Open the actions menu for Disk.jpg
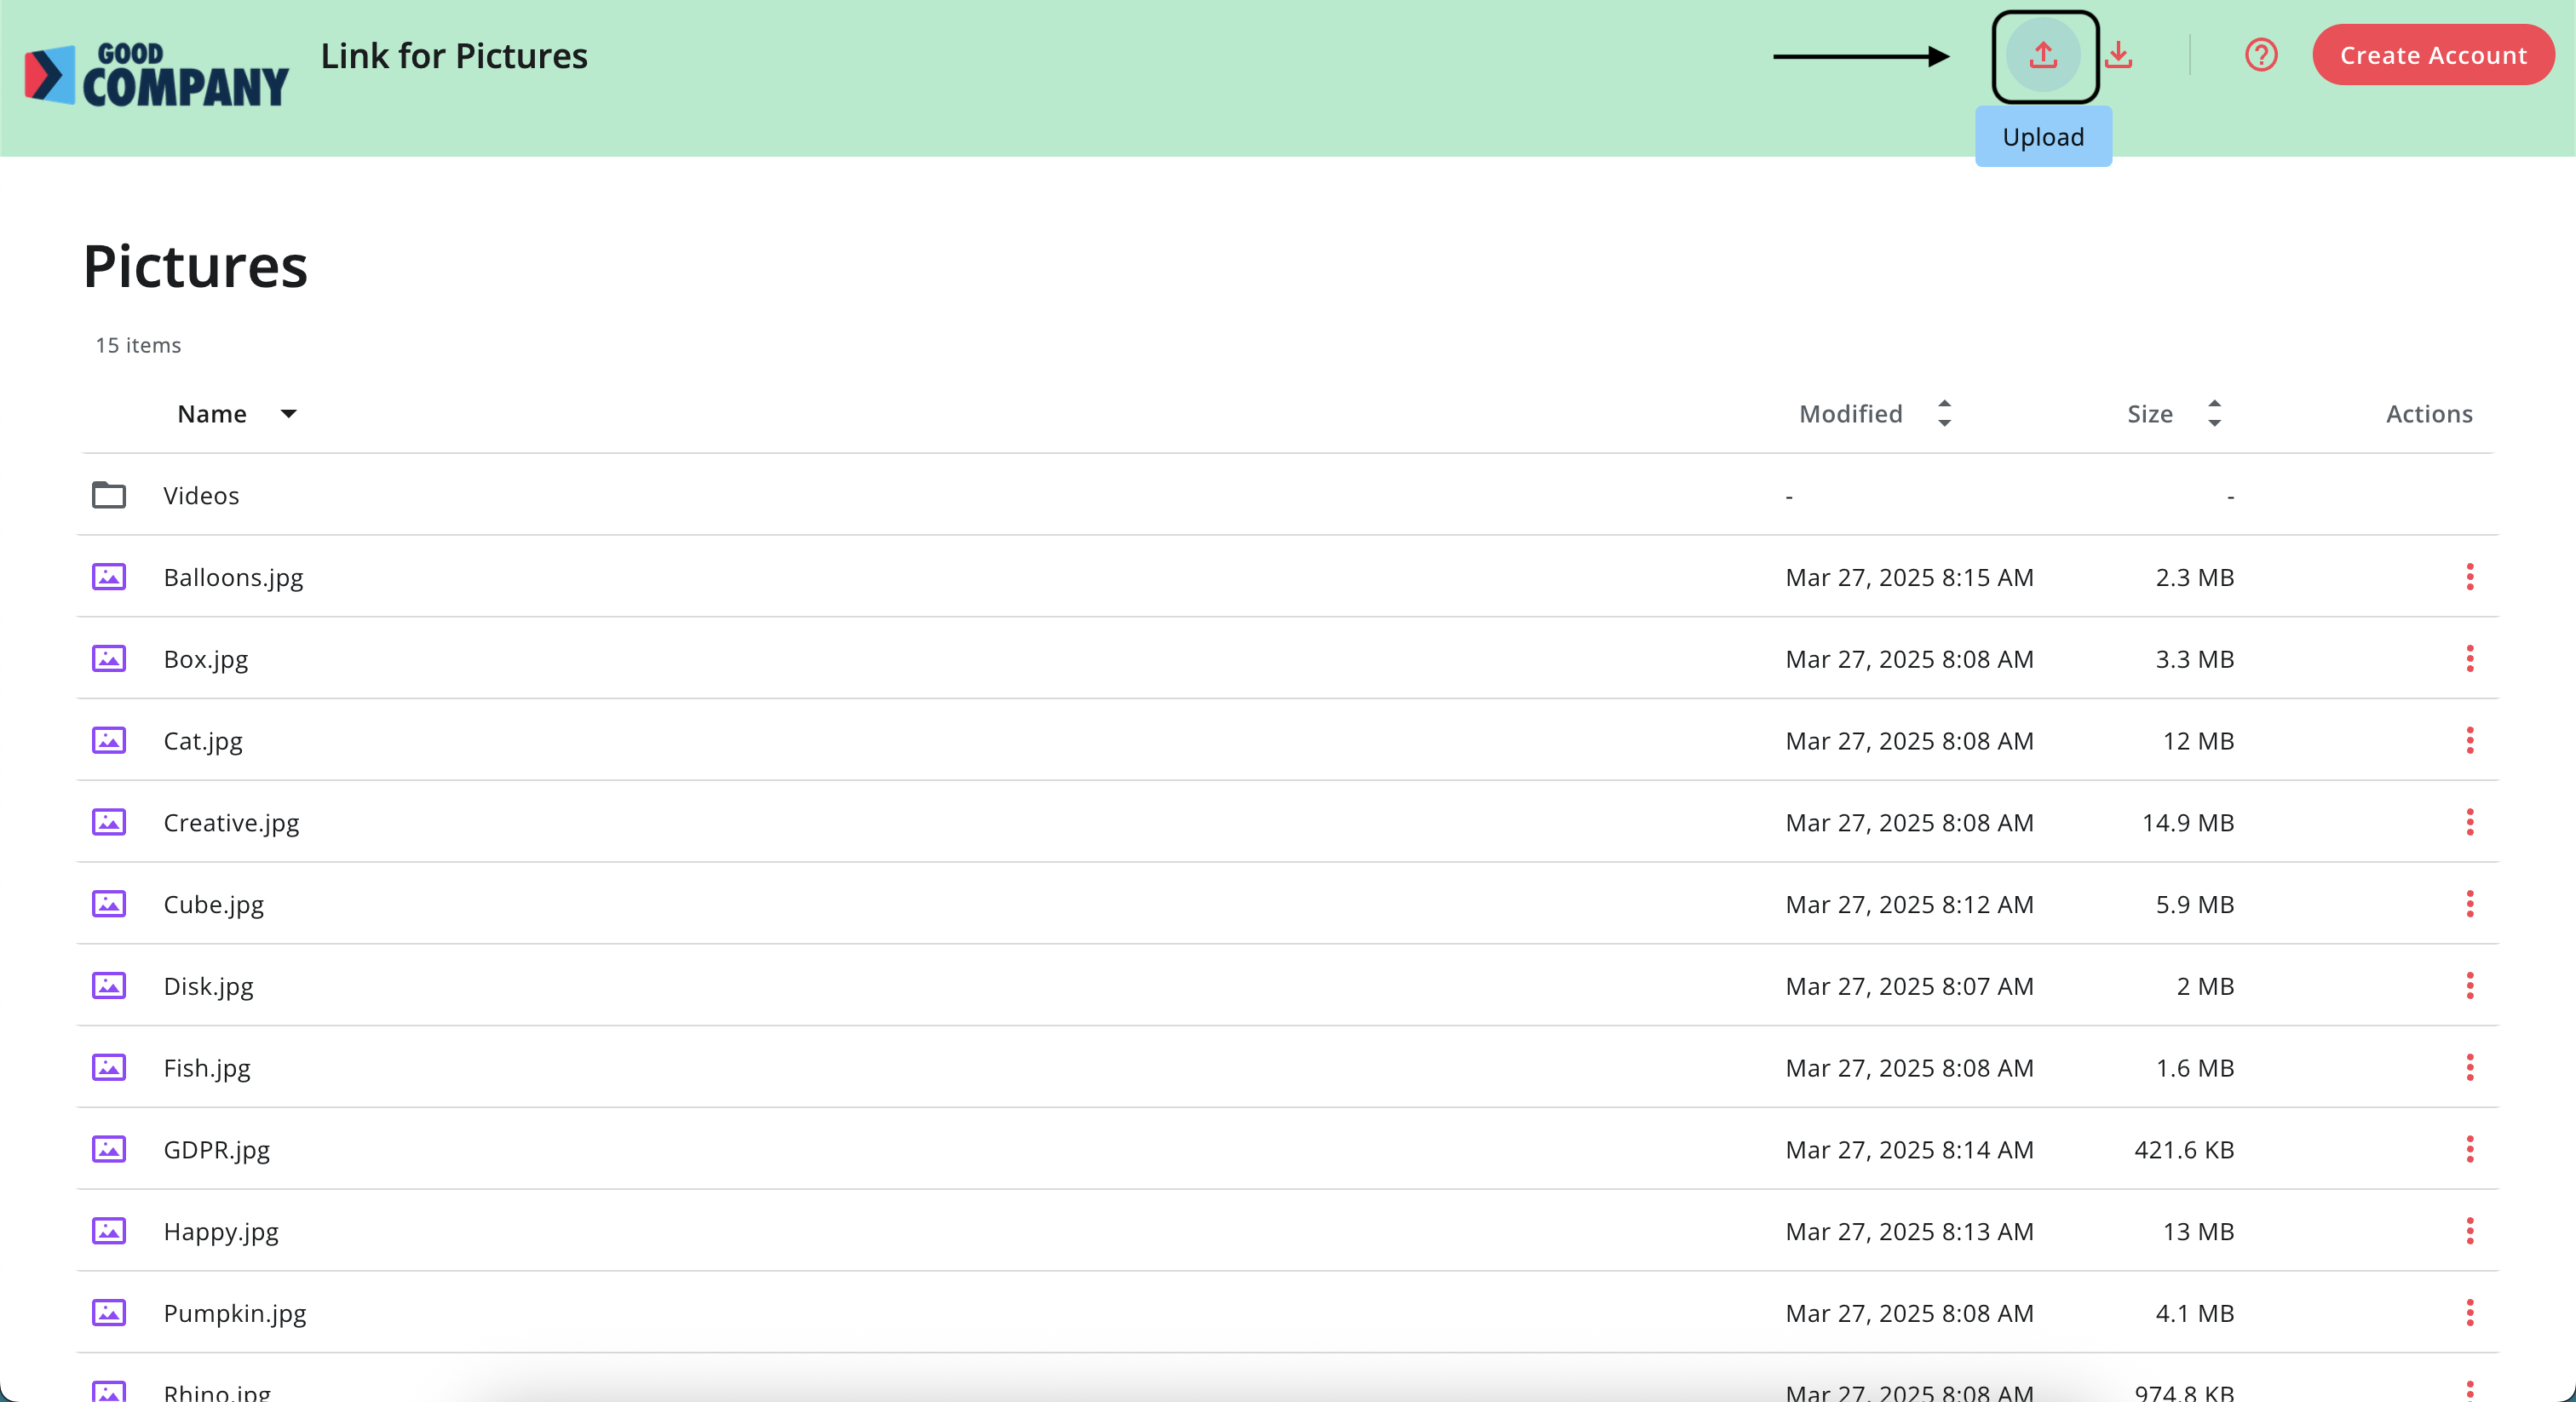This screenshot has height=1402, width=2576. point(2470,985)
